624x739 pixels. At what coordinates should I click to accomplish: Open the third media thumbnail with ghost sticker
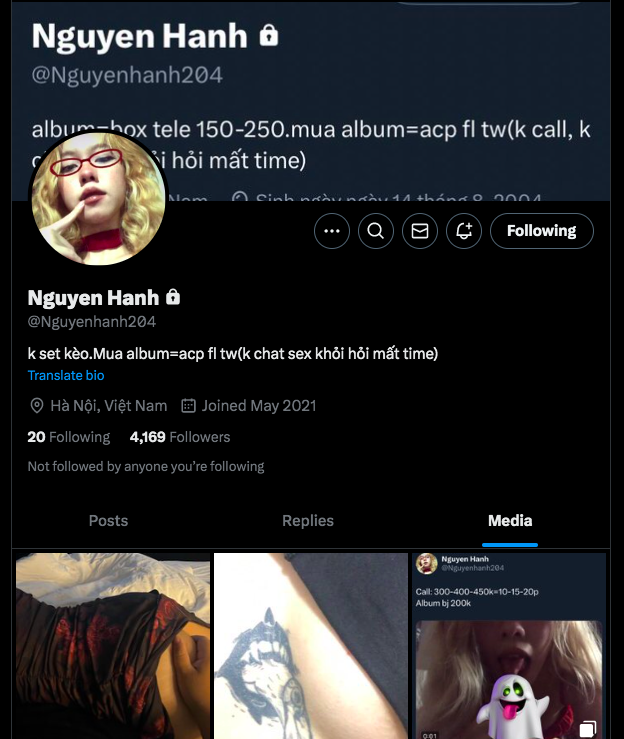[509, 645]
